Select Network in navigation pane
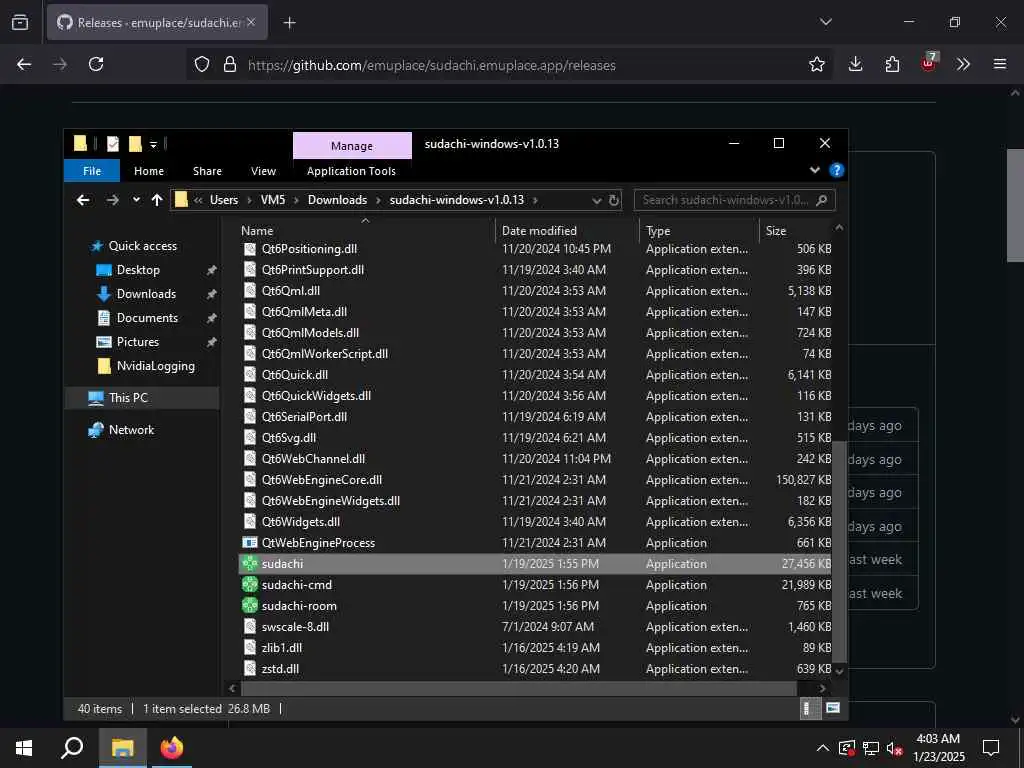Viewport: 1024px width, 768px height. (x=131, y=430)
